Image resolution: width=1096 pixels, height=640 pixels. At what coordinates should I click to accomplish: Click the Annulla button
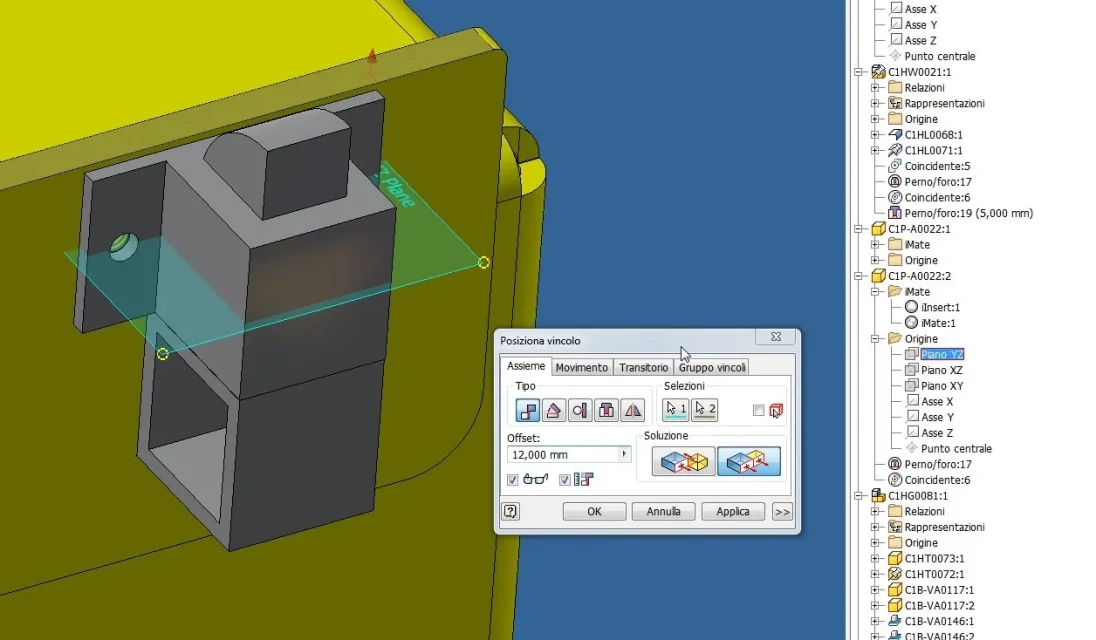(x=663, y=511)
